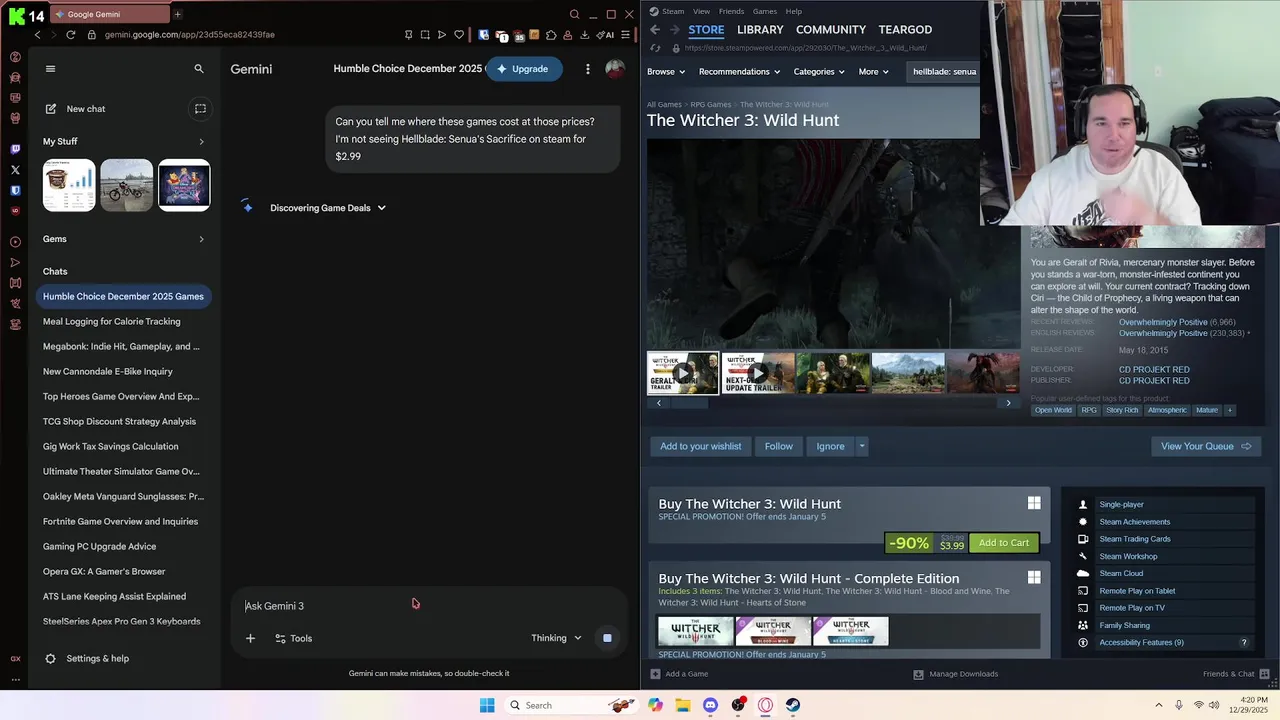Open a new tab with the plus button

pyautogui.click(x=177, y=14)
